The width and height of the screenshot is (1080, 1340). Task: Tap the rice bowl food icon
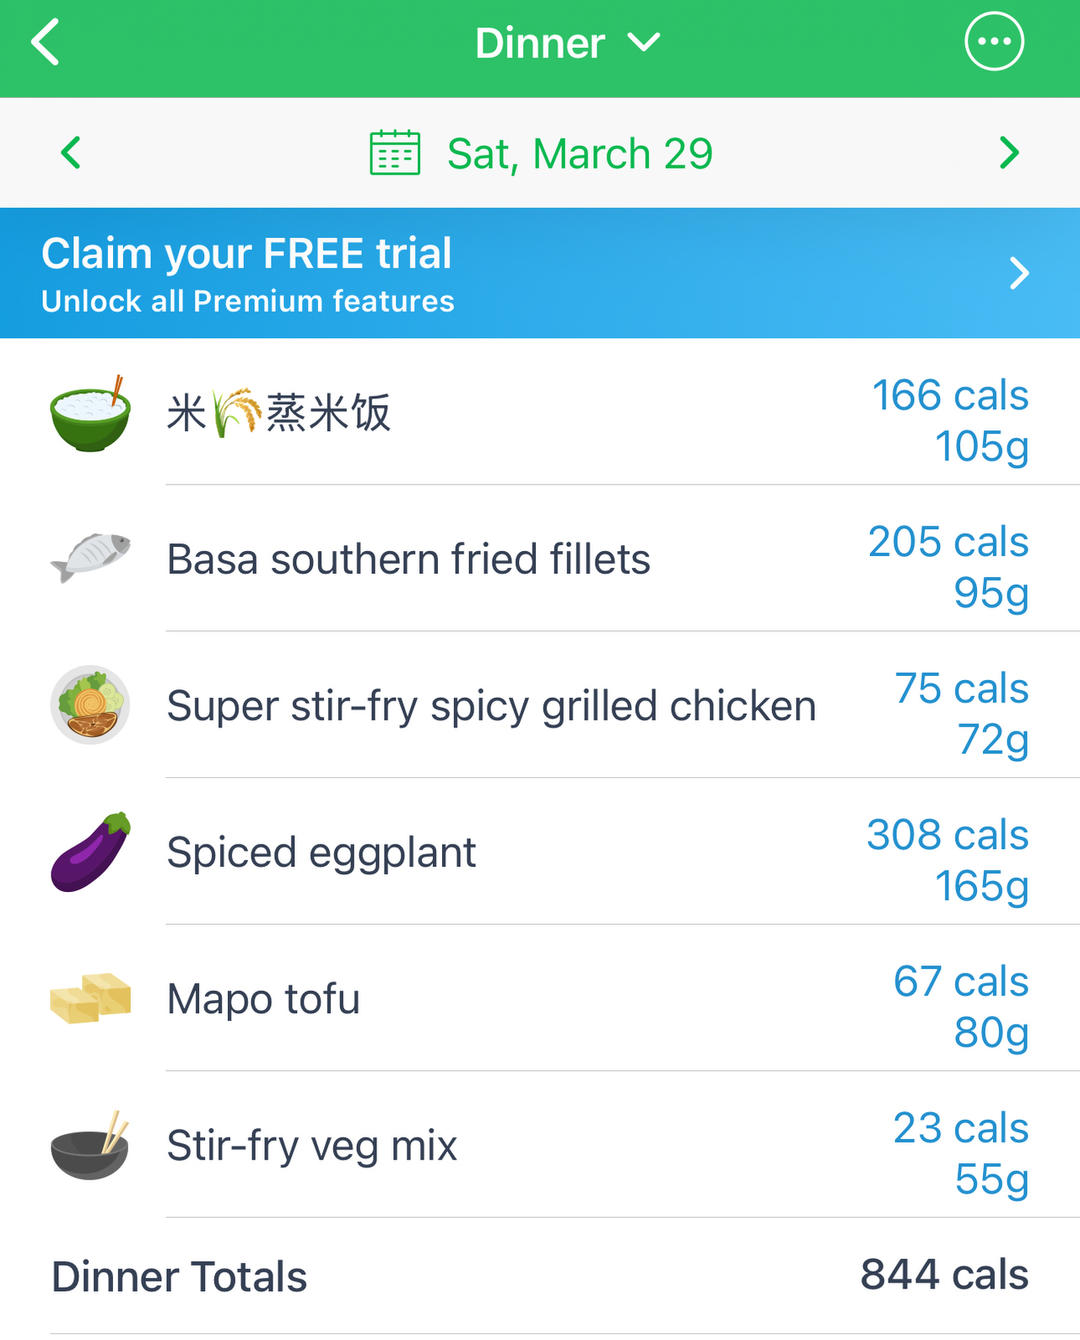pyautogui.click(x=90, y=413)
